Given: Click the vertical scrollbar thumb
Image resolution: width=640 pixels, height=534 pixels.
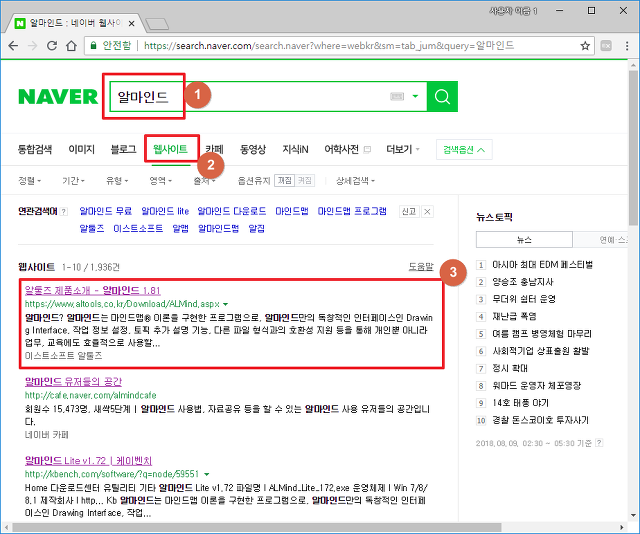Looking at the screenshot, I should 633,148.
